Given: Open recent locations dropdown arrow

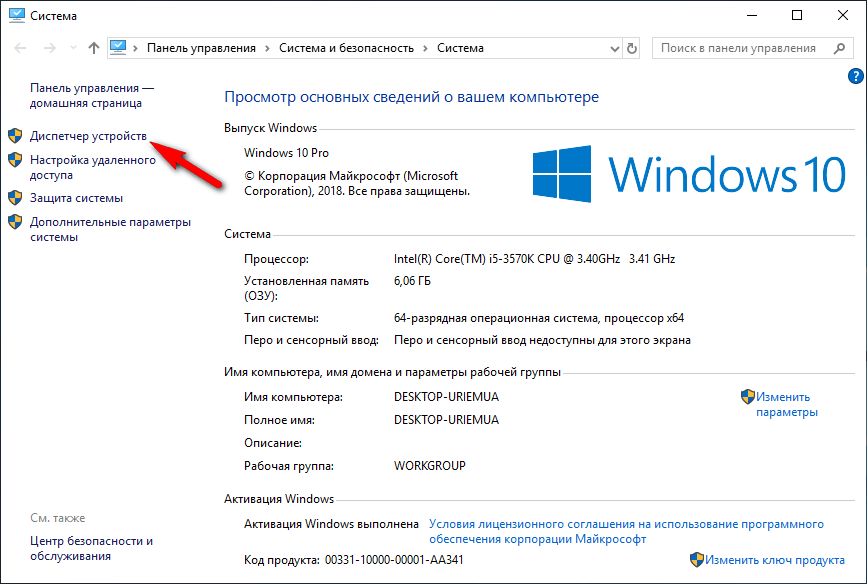Looking at the screenshot, I should pos(73,48).
